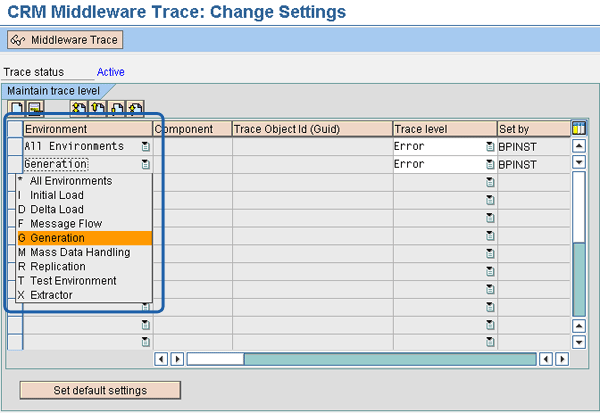Click the last page navigation icon
The image size is (600, 413).
[x=135, y=107]
